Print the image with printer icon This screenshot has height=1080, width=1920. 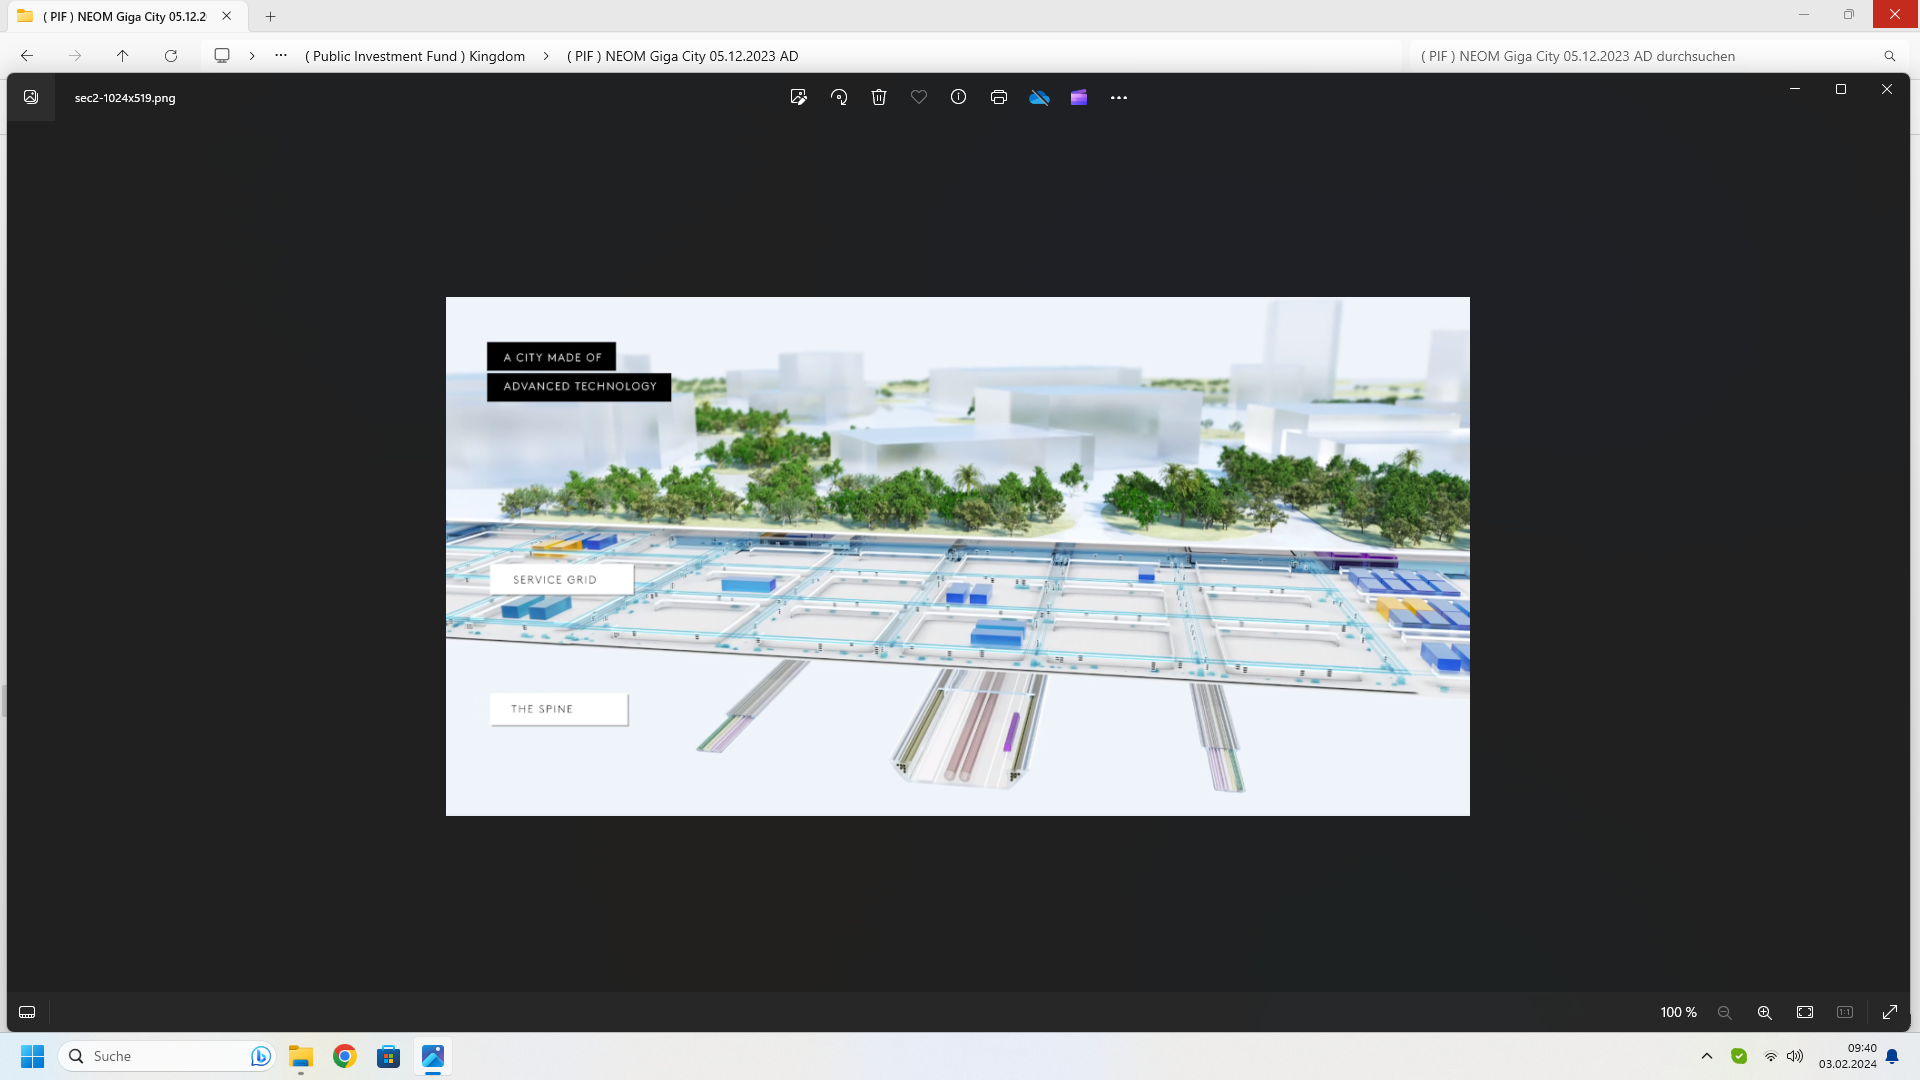pyautogui.click(x=998, y=97)
